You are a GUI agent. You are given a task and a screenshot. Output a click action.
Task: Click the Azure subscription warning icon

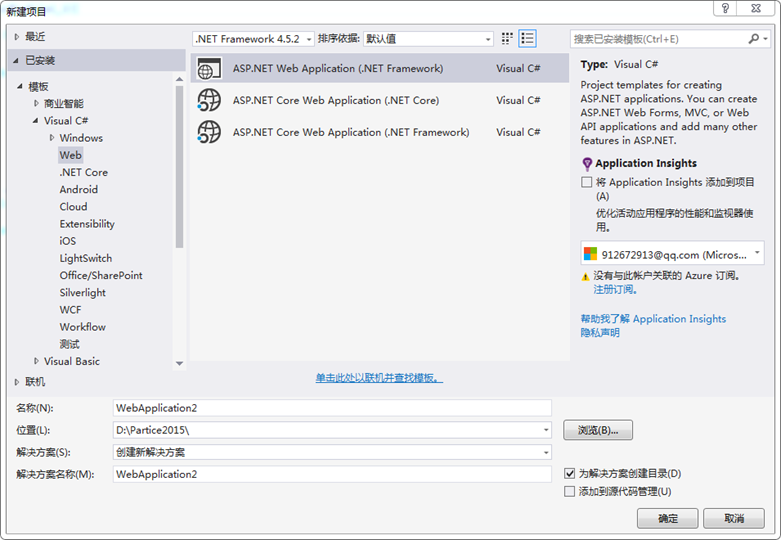[x=586, y=276]
